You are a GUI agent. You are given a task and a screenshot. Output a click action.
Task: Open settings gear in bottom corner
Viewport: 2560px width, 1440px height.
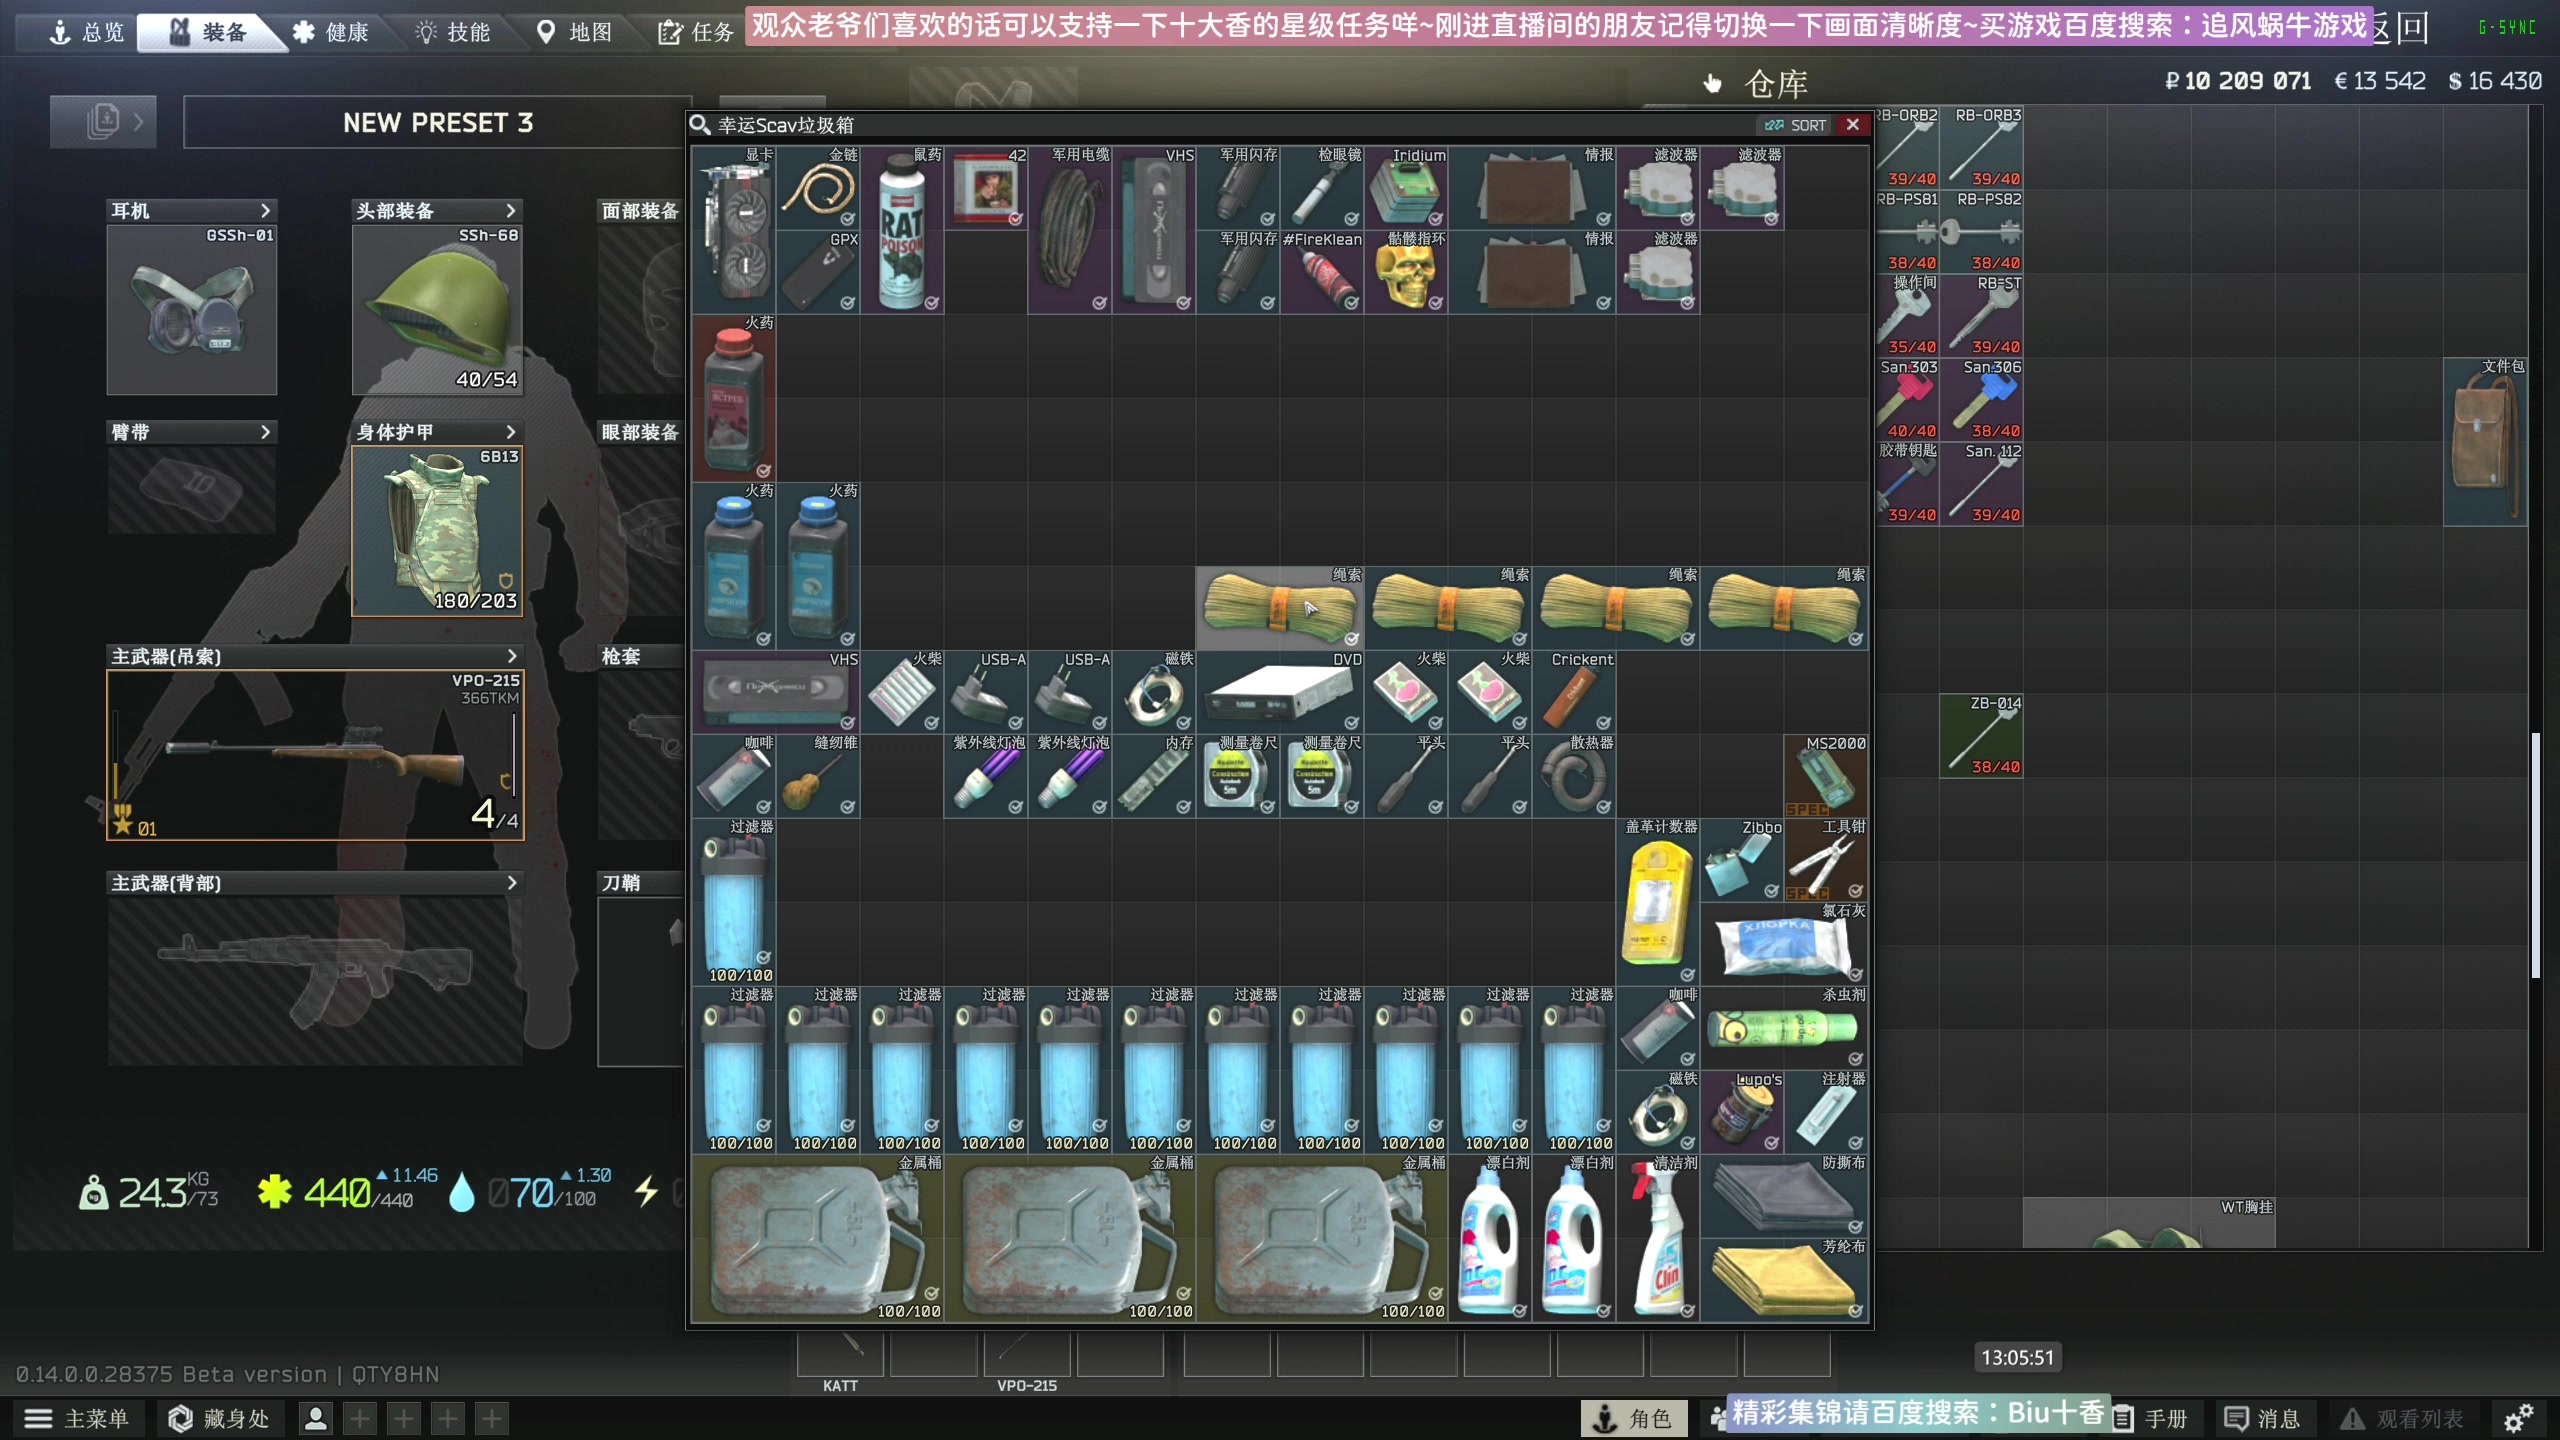click(2518, 1418)
